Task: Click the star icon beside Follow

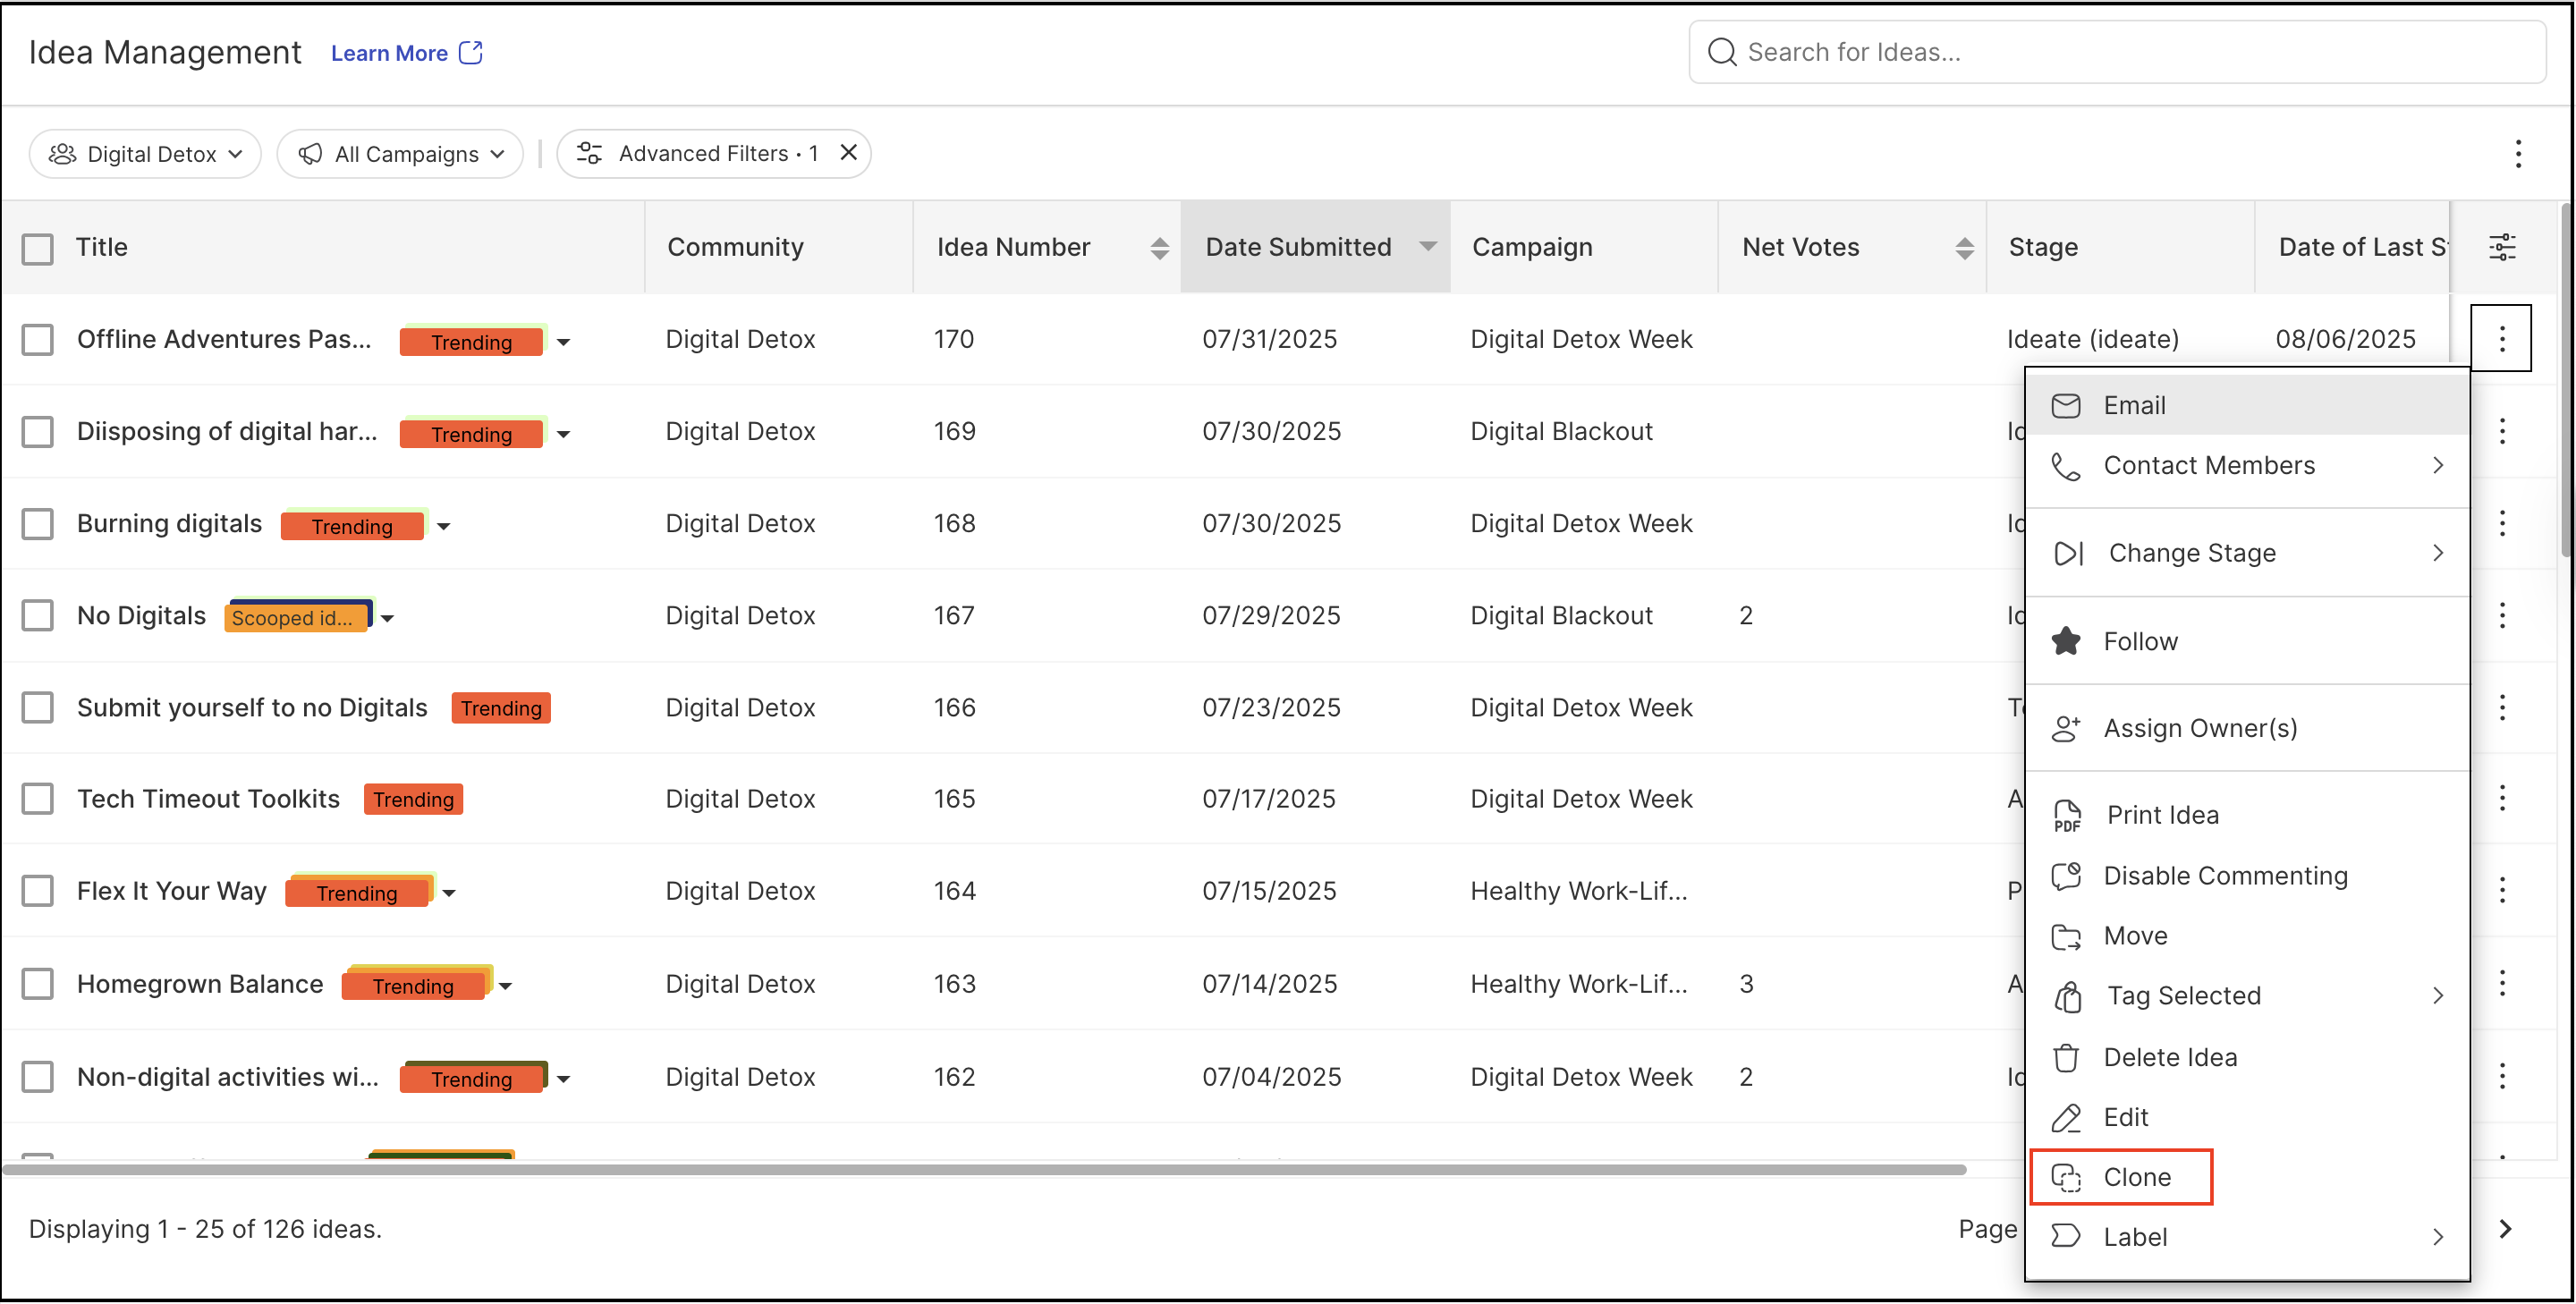Action: click(x=2065, y=641)
